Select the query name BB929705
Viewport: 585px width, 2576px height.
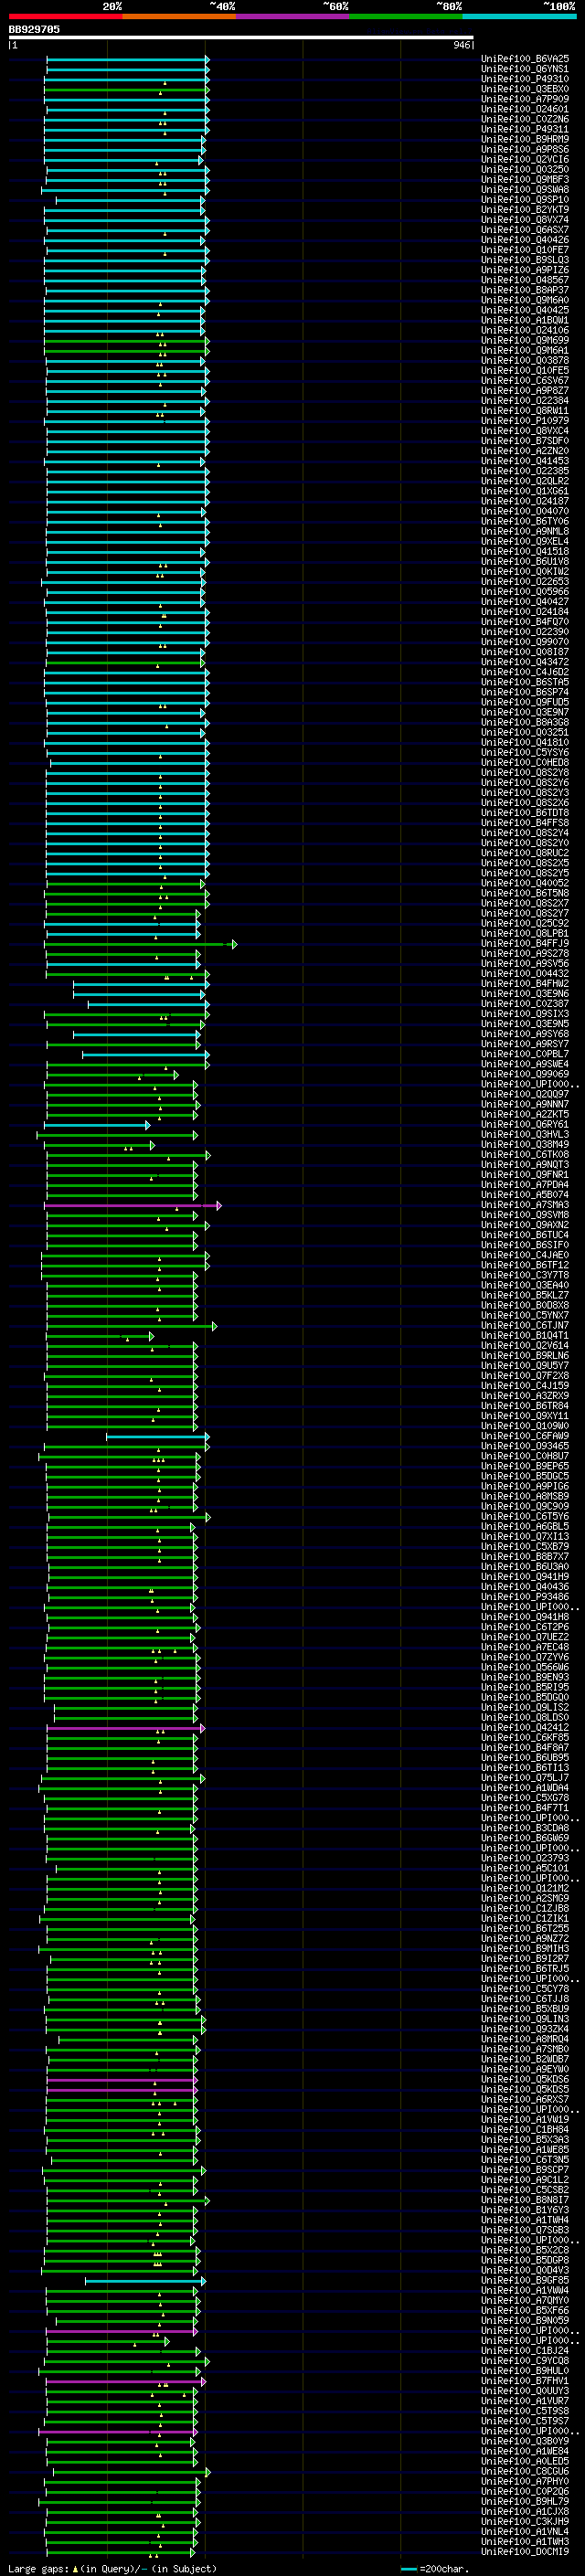(x=34, y=29)
